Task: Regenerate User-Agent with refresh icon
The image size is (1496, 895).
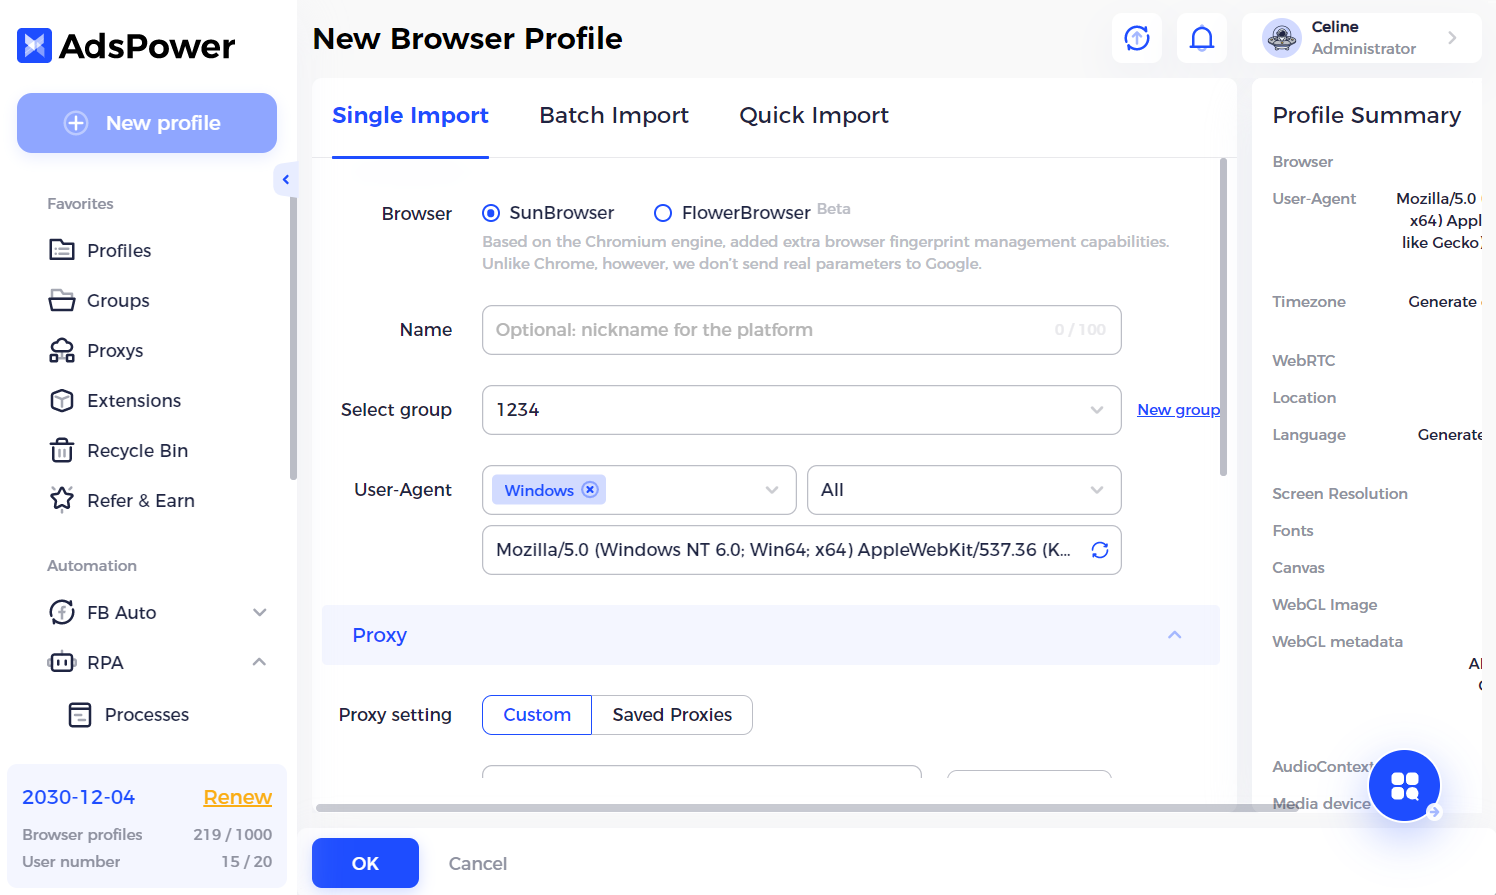Action: tap(1100, 550)
